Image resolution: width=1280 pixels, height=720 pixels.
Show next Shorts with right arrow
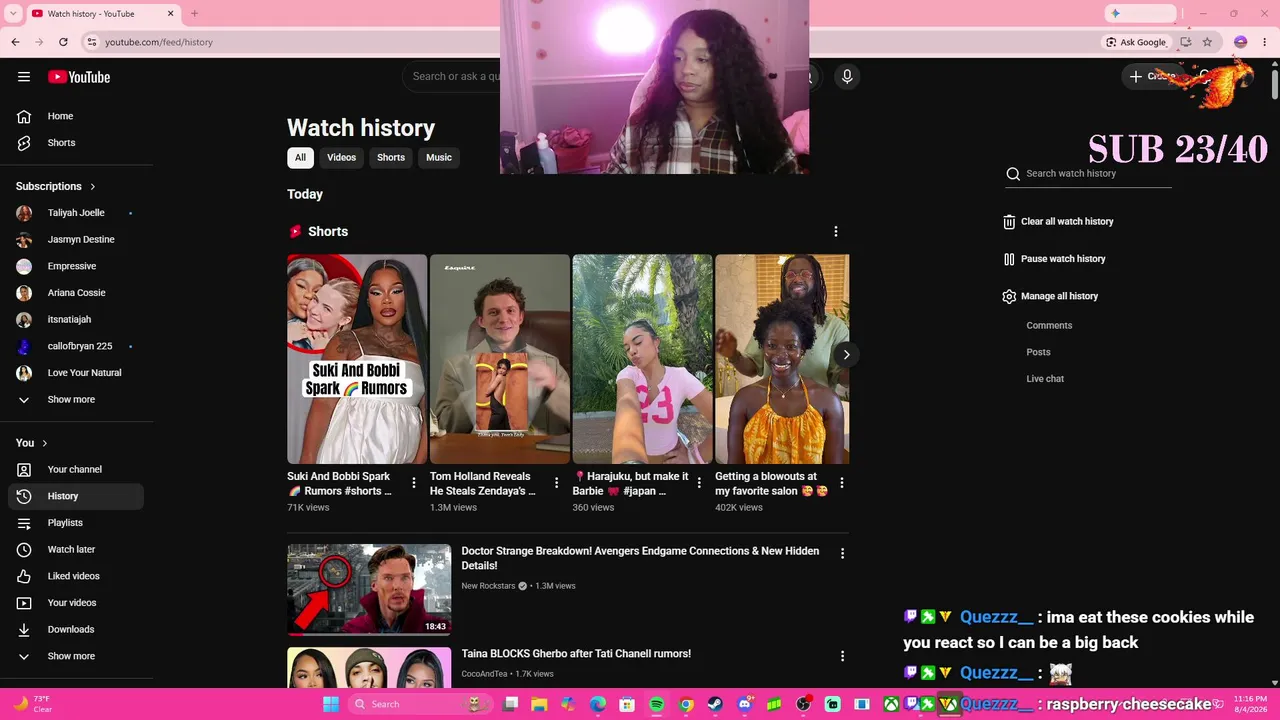pos(846,354)
